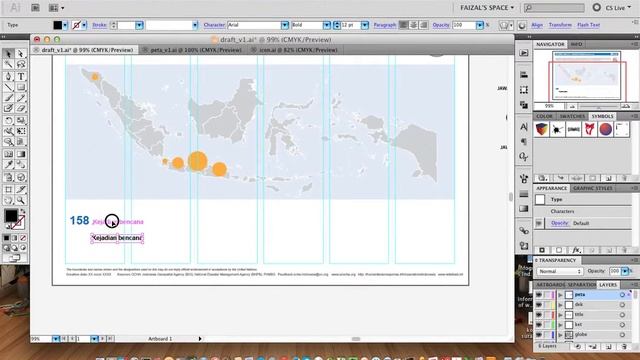The image size is (640, 360).
Task: Click the peta layer target circle
Action: coord(622,295)
